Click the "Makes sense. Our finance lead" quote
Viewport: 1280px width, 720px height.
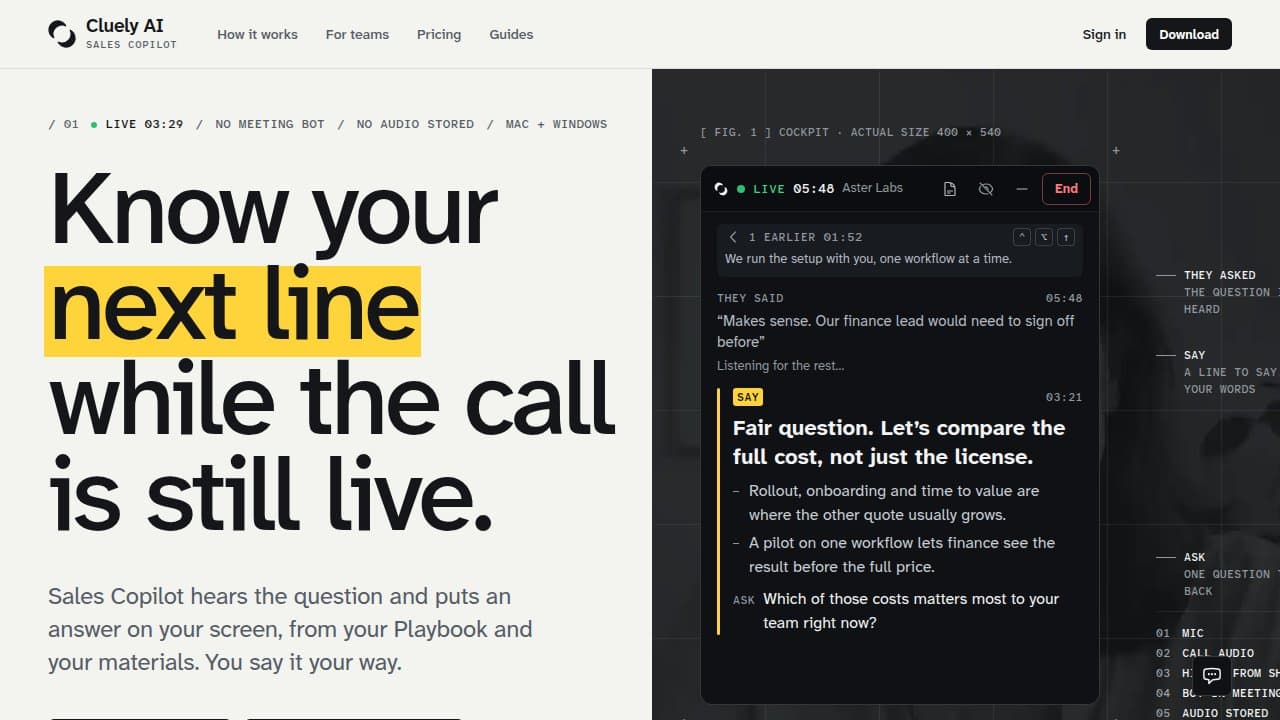[895, 331]
